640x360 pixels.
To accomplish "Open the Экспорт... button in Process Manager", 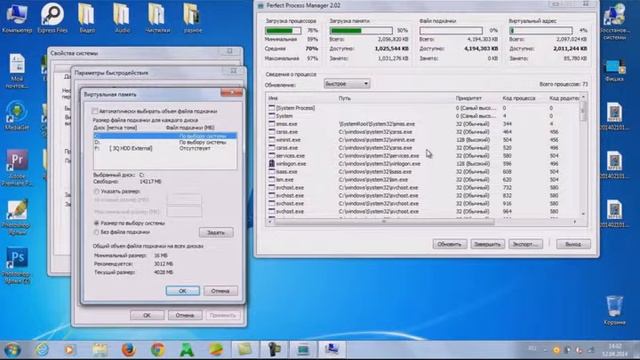I will pos(525,244).
